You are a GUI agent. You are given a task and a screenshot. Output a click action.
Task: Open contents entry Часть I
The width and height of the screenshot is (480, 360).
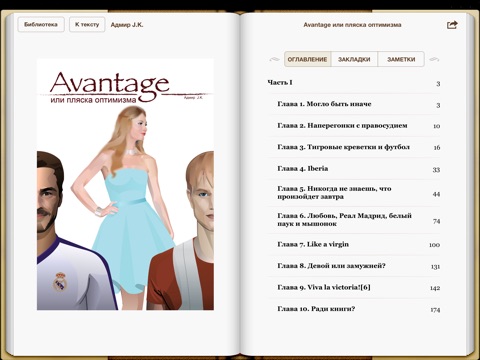(354, 83)
